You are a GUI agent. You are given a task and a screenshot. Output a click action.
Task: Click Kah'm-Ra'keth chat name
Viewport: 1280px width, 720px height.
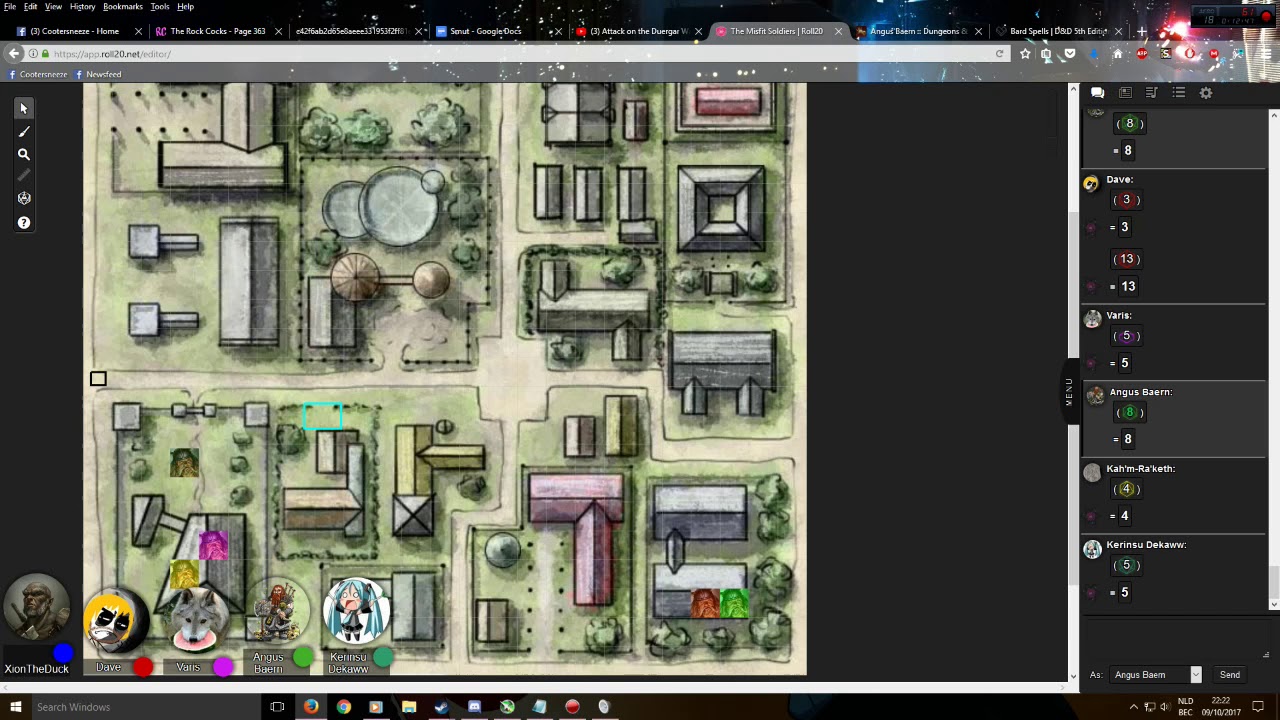(x=1140, y=468)
